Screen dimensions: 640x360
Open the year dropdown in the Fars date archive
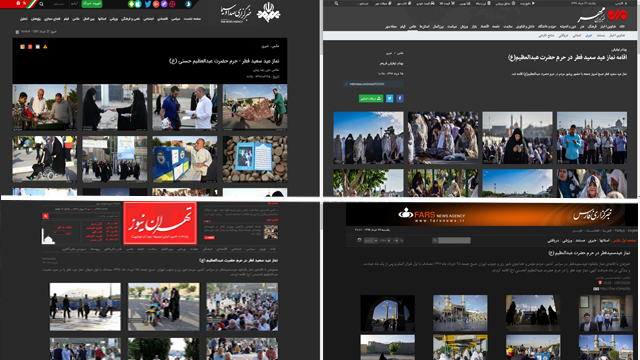click(x=385, y=240)
